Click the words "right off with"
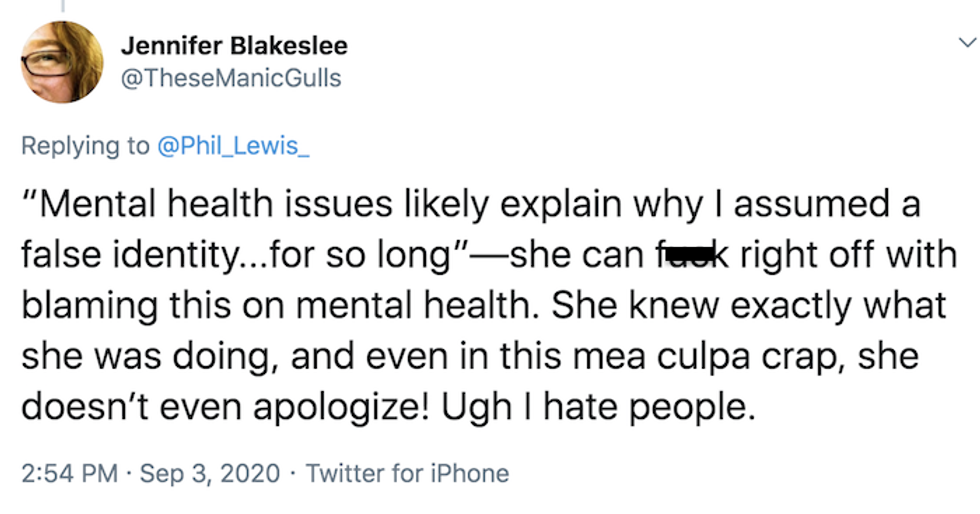Image resolution: width=980 pixels, height=514 pixels. (x=848, y=254)
